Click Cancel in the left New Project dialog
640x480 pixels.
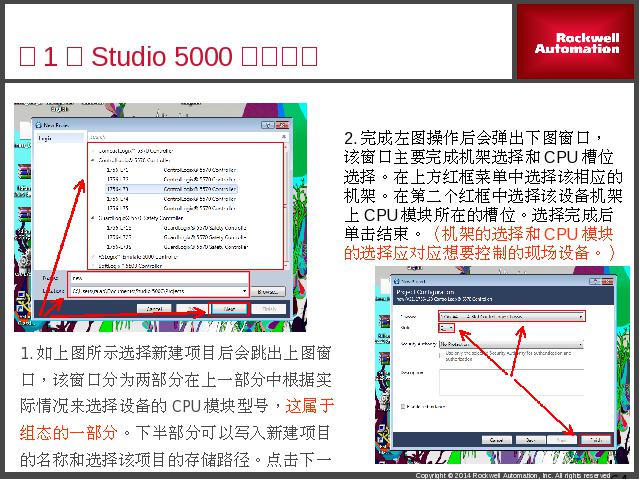(x=154, y=309)
